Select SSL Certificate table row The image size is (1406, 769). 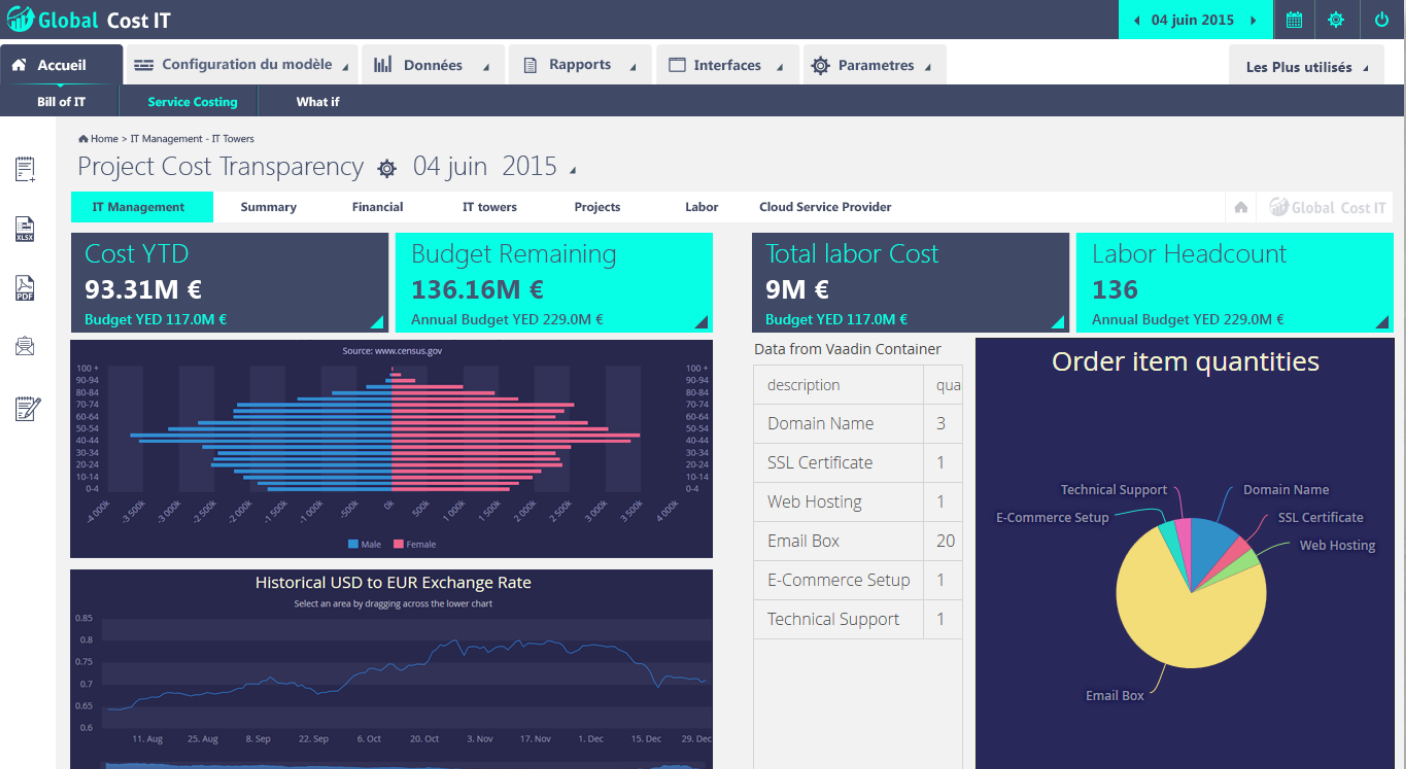(x=858, y=463)
